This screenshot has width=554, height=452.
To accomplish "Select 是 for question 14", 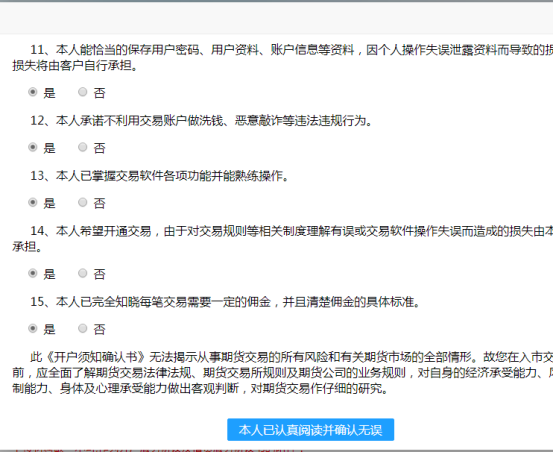I will click(33, 273).
